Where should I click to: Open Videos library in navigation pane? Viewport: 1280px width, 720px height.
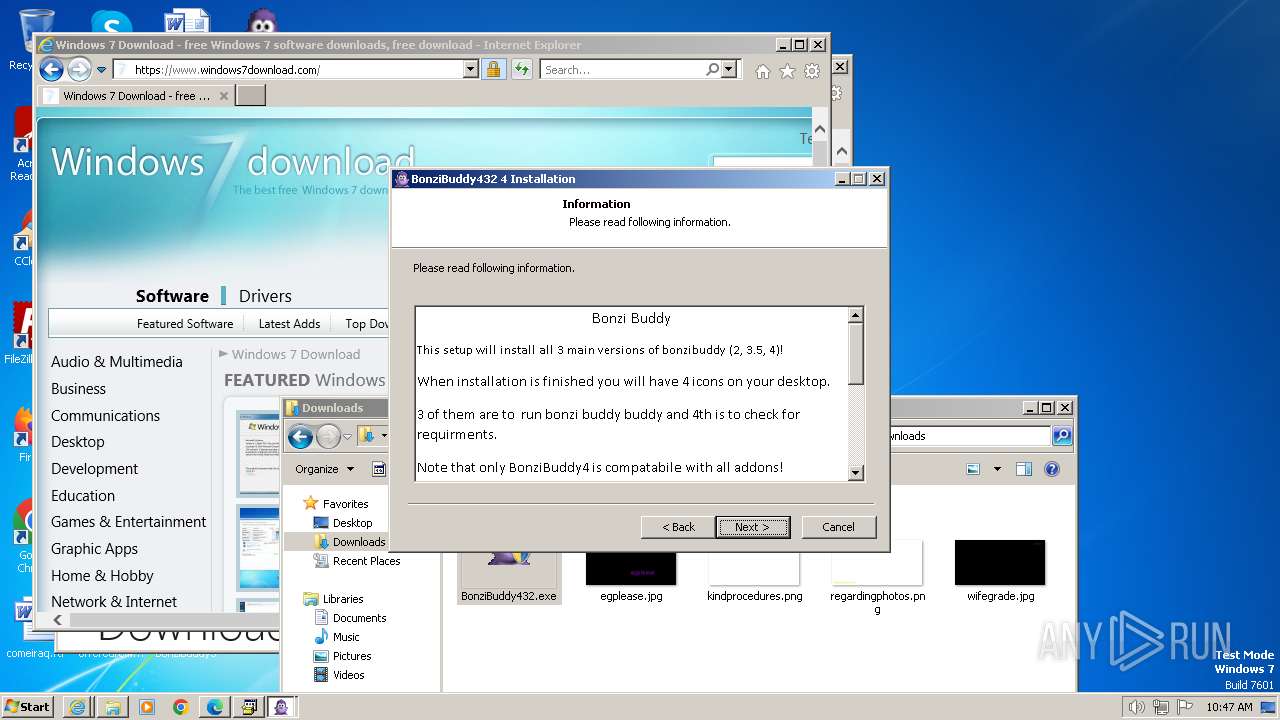point(348,675)
